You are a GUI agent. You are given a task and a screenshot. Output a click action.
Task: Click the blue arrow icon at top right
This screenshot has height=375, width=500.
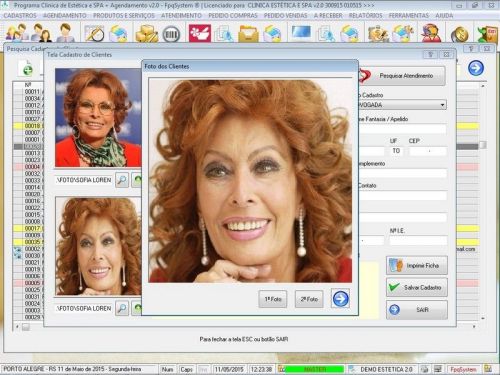click(x=476, y=68)
